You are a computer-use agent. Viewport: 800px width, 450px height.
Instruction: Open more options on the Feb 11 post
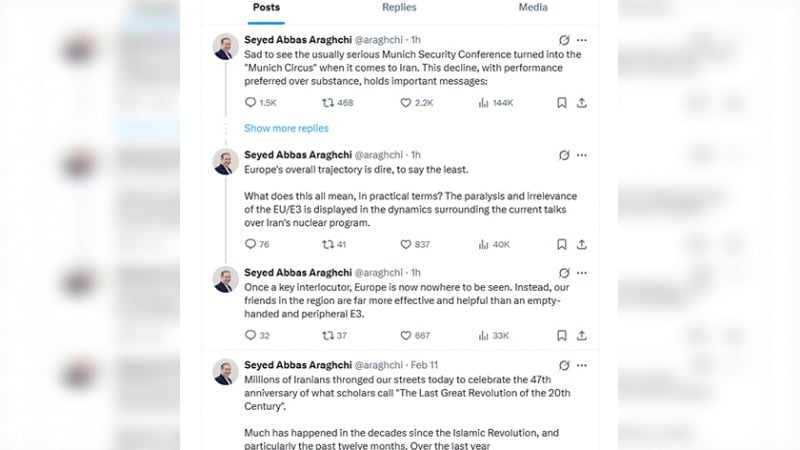582,365
